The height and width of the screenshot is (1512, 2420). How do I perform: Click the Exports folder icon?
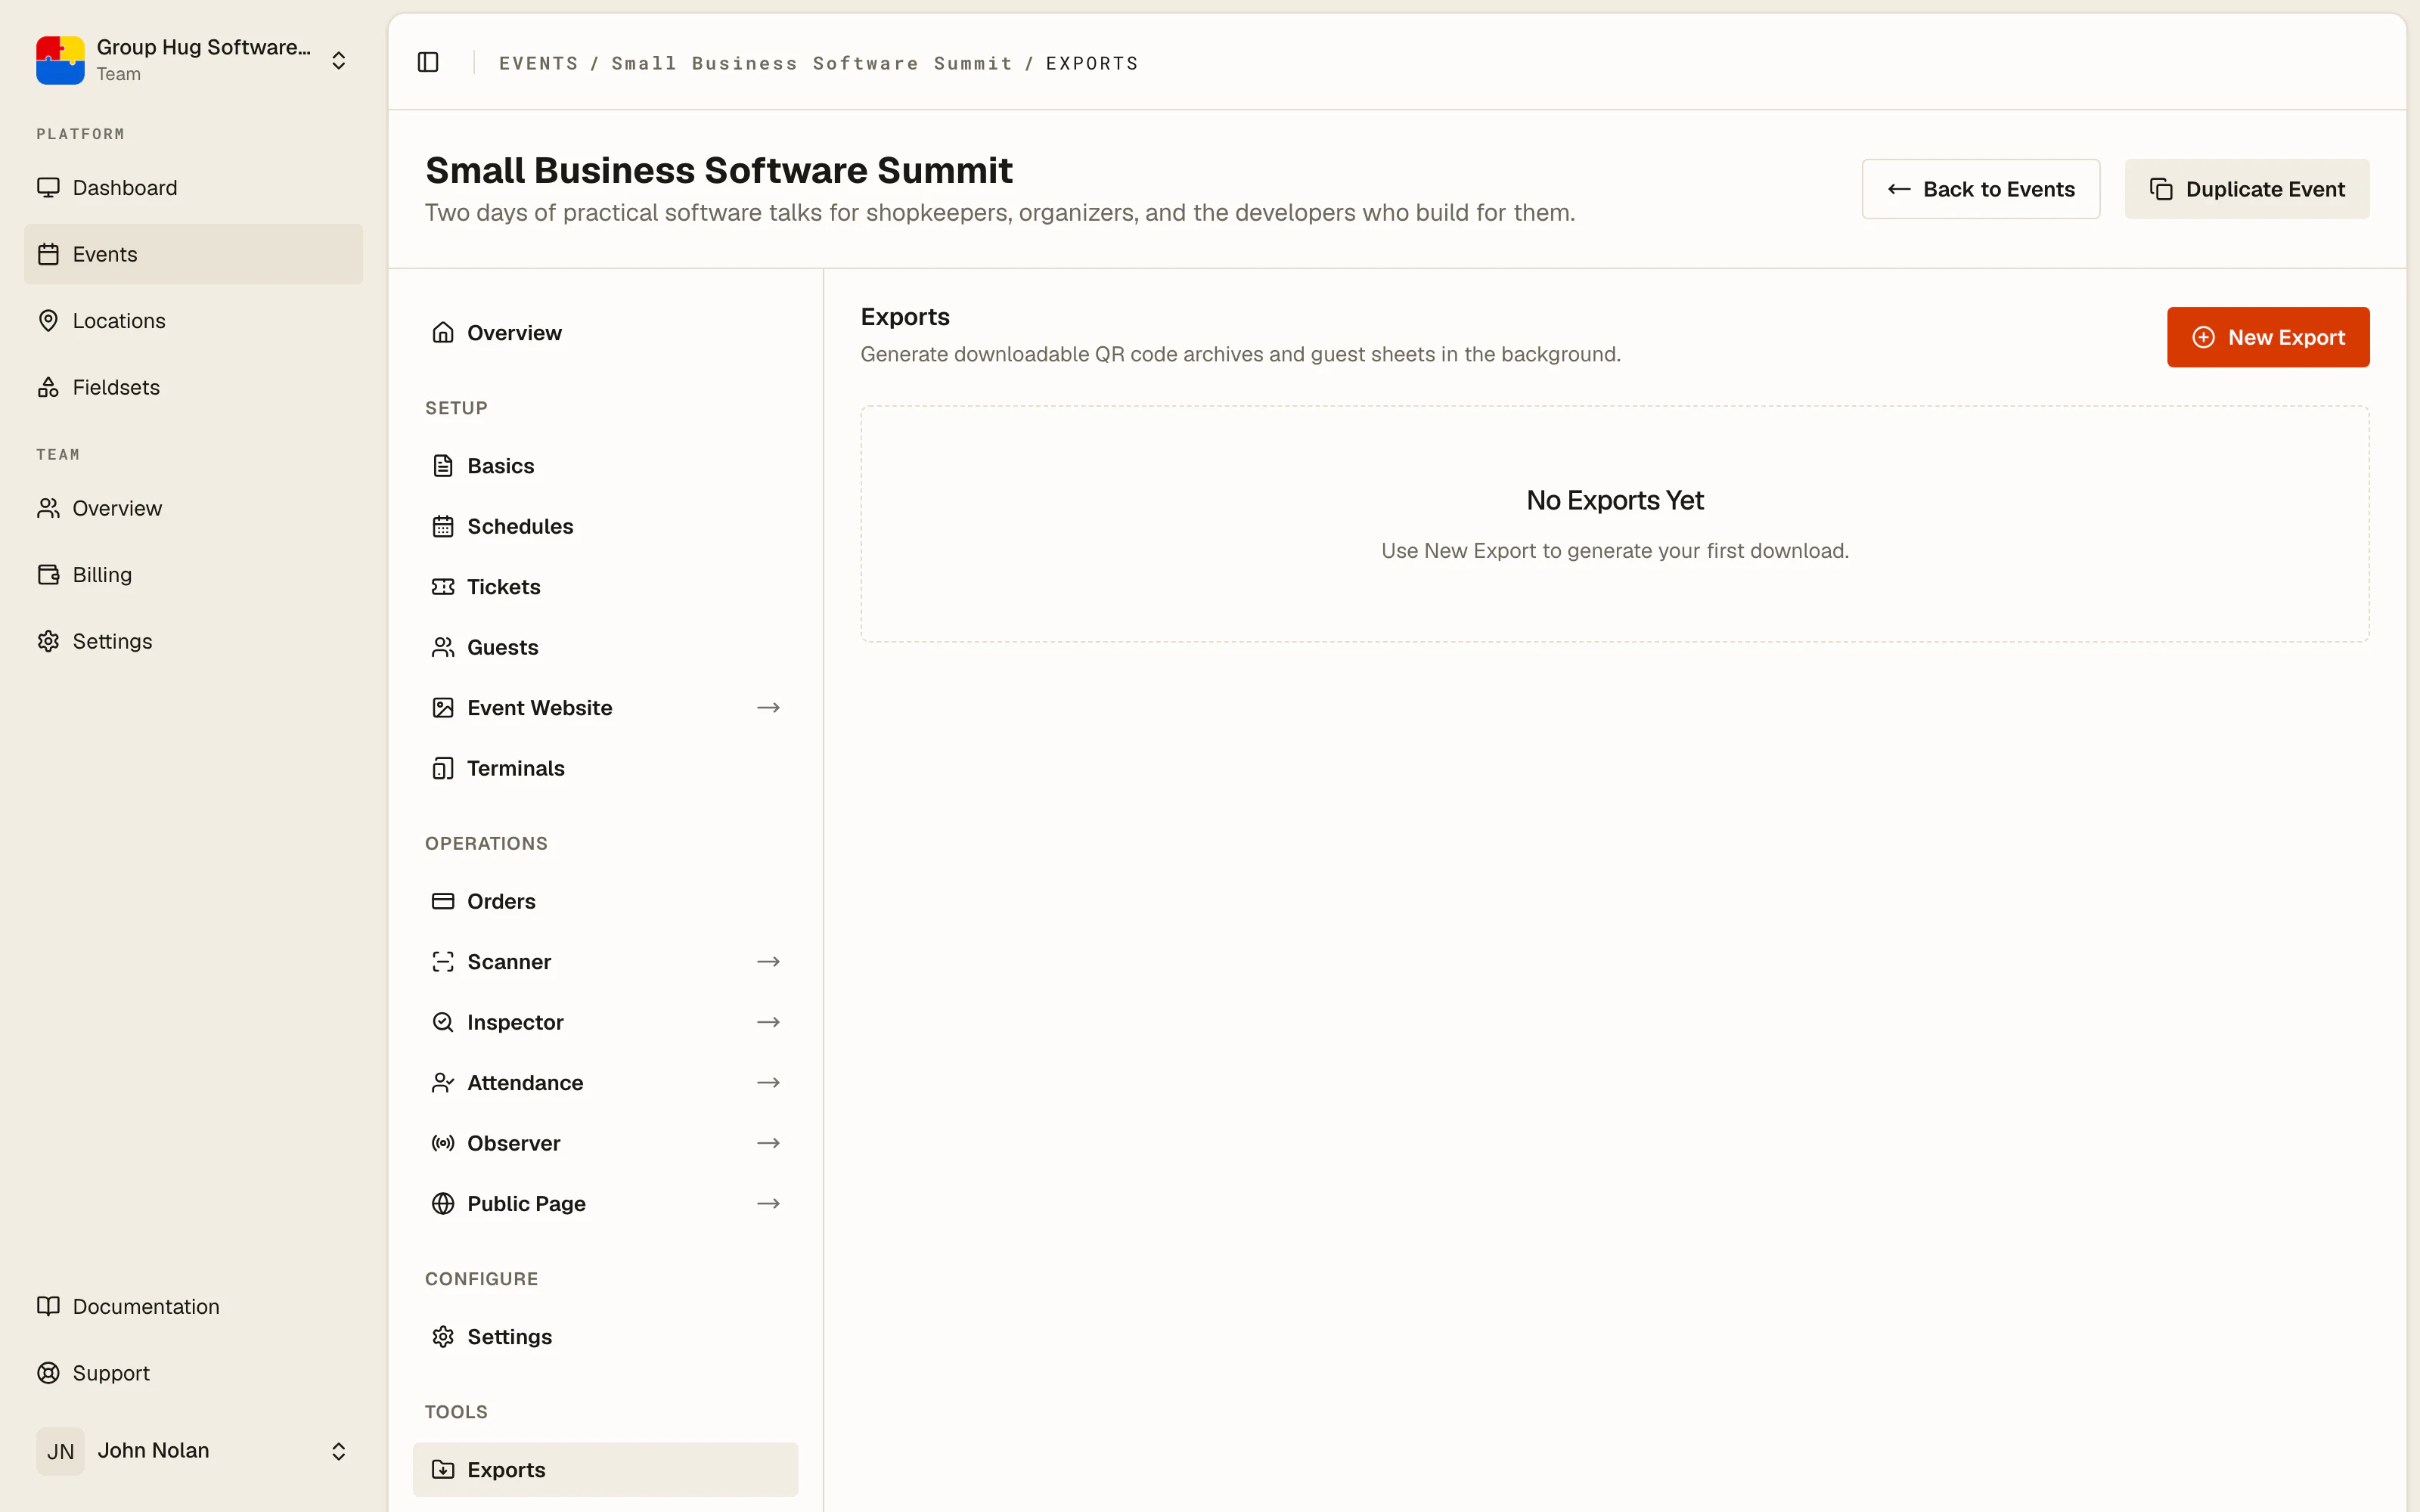pyautogui.click(x=443, y=1470)
